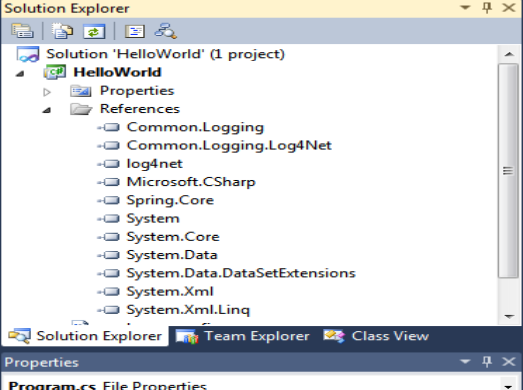
Task: Toggle auto-hide pin on the Properties panel
Action: [x=487, y=362]
